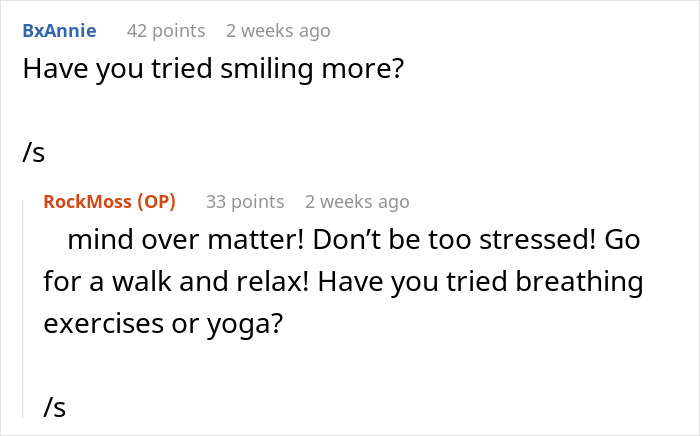The height and width of the screenshot is (436, 700).
Task: Click the word 'more?' in BxAnnie's comment
Action: pyautogui.click(x=362, y=70)
